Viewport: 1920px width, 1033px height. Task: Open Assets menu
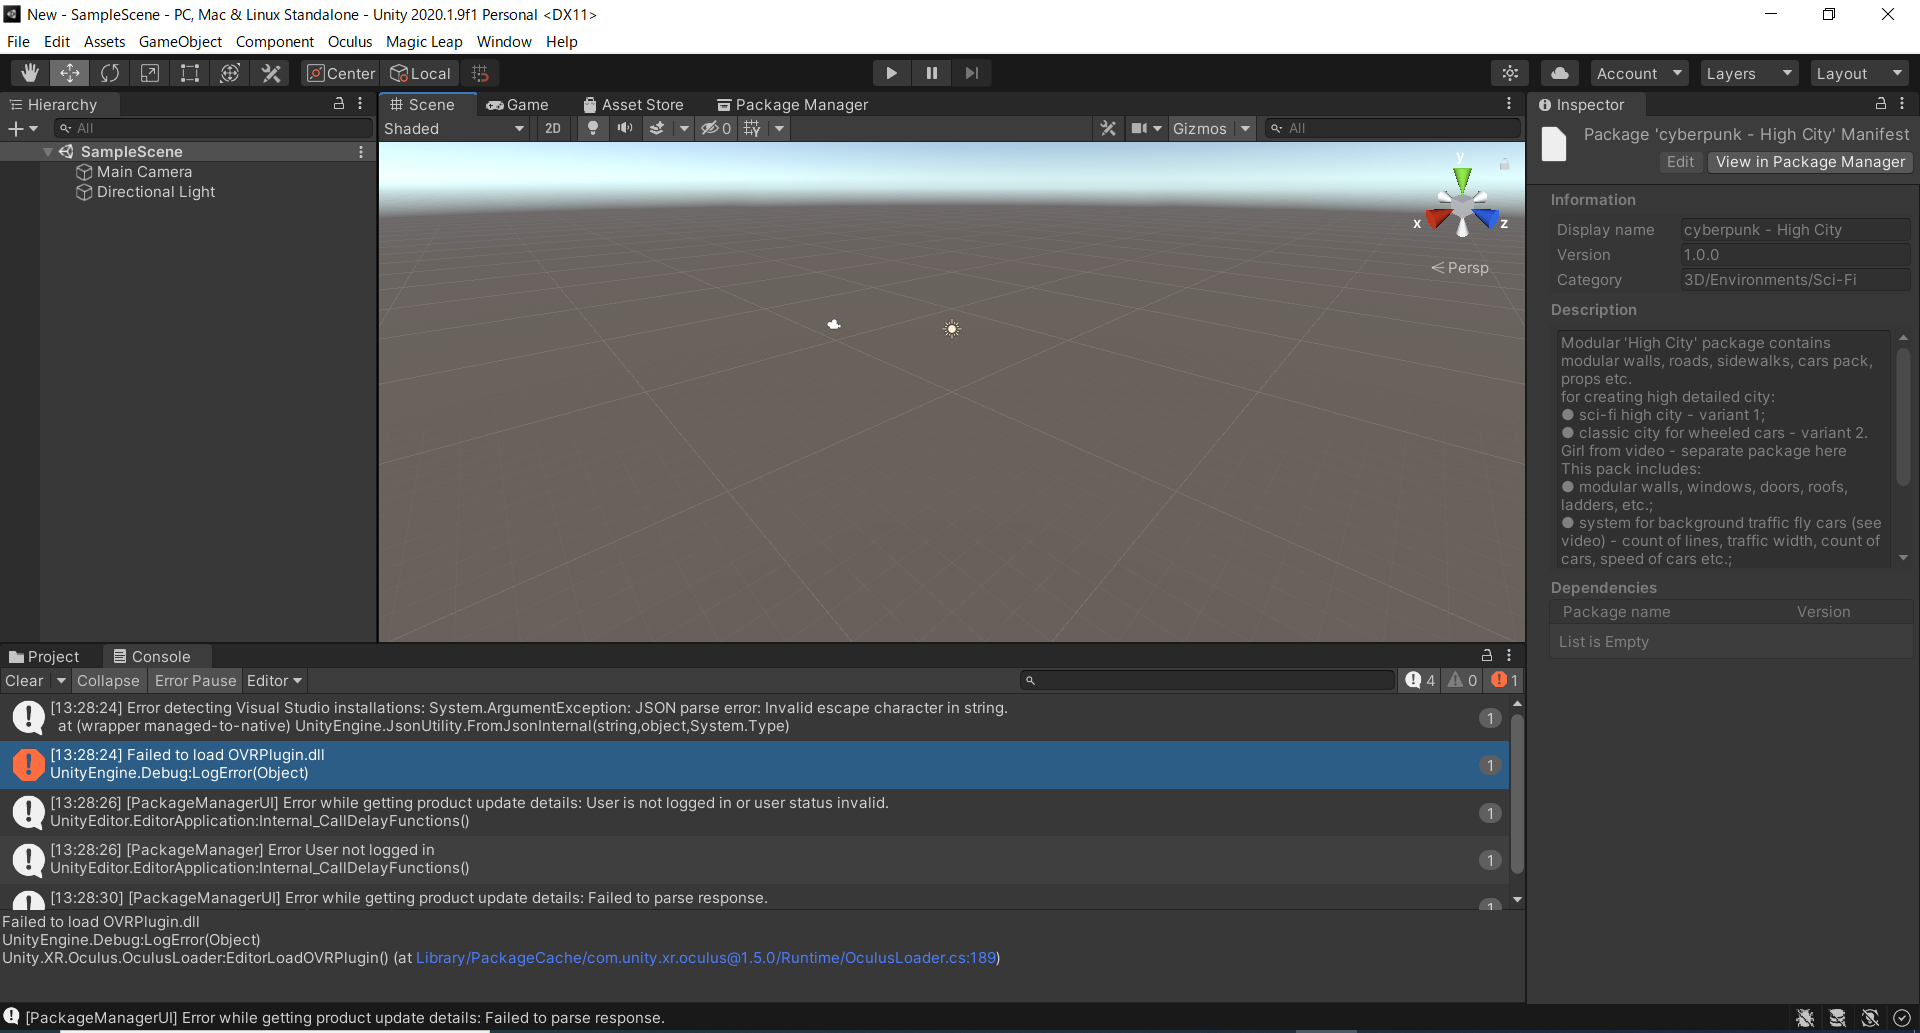104,42
